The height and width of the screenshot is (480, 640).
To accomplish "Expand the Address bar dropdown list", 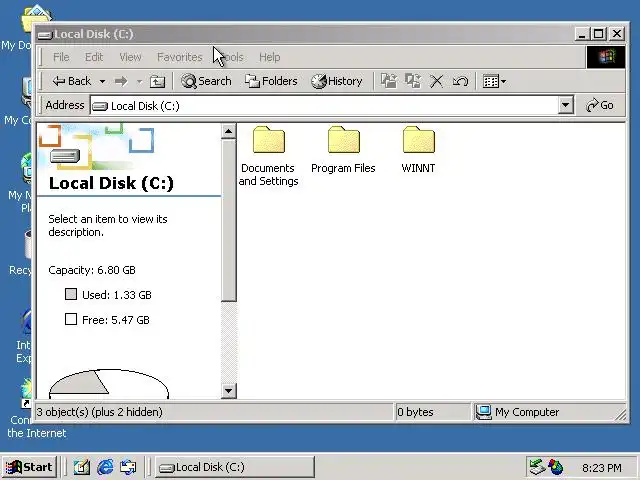I will click(x=565, y=105).
